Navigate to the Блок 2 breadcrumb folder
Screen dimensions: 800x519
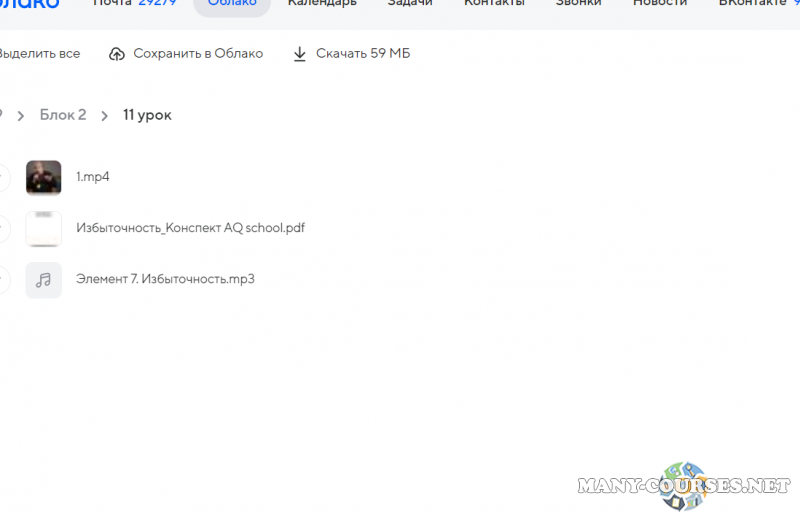[63, 115]
